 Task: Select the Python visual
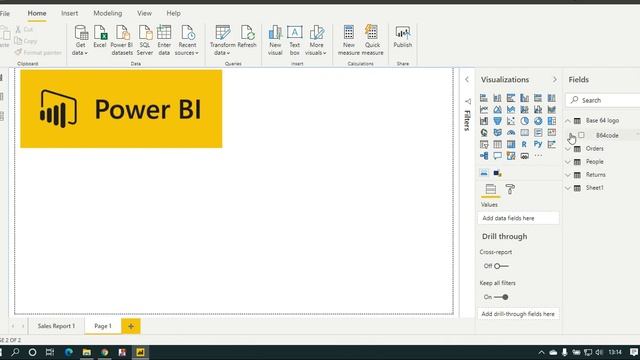(538, 144)
